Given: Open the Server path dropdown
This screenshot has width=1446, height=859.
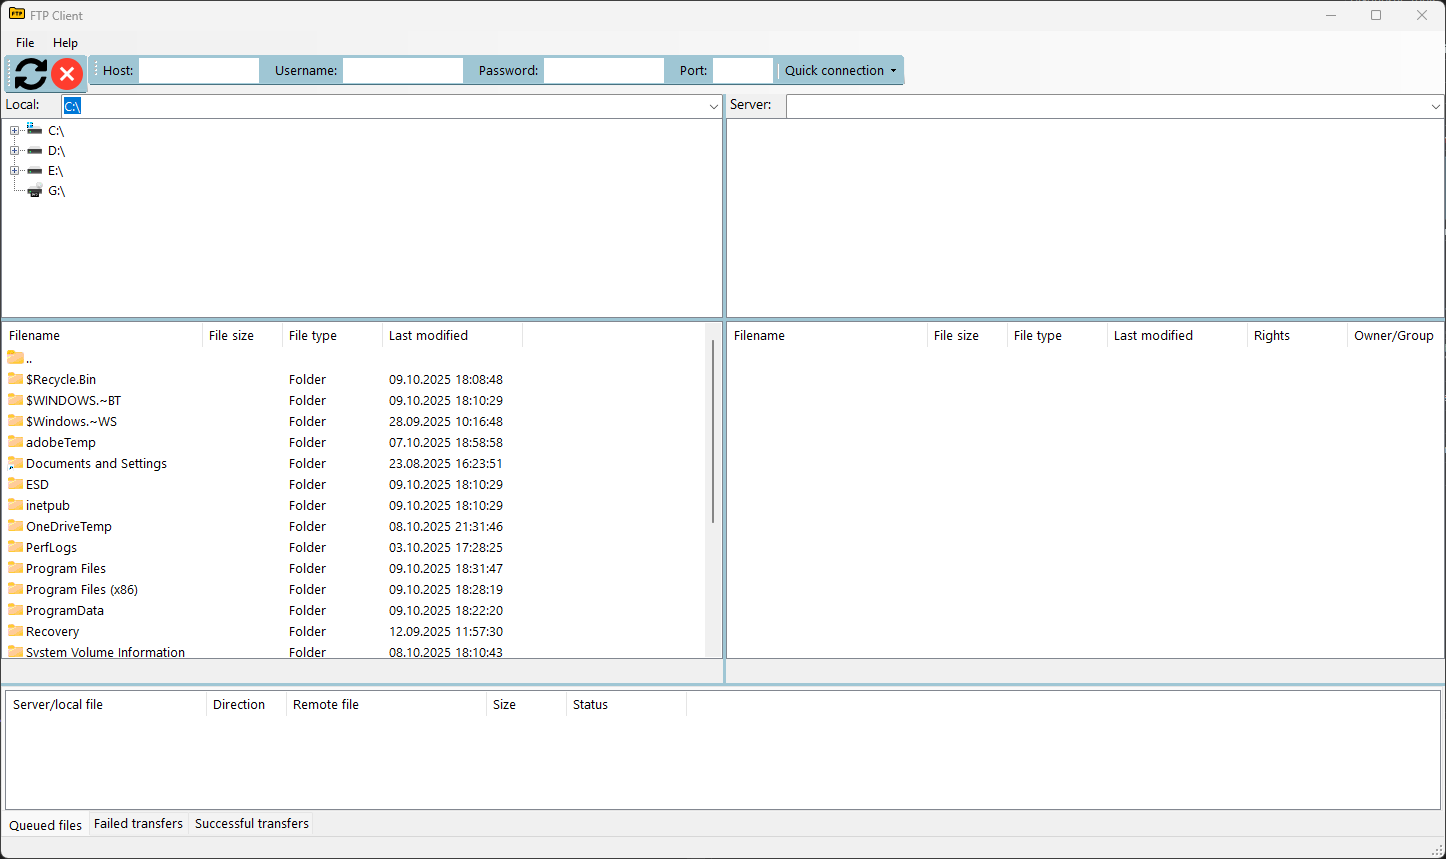Looking at the screenshot, I should click(1436, 106).
